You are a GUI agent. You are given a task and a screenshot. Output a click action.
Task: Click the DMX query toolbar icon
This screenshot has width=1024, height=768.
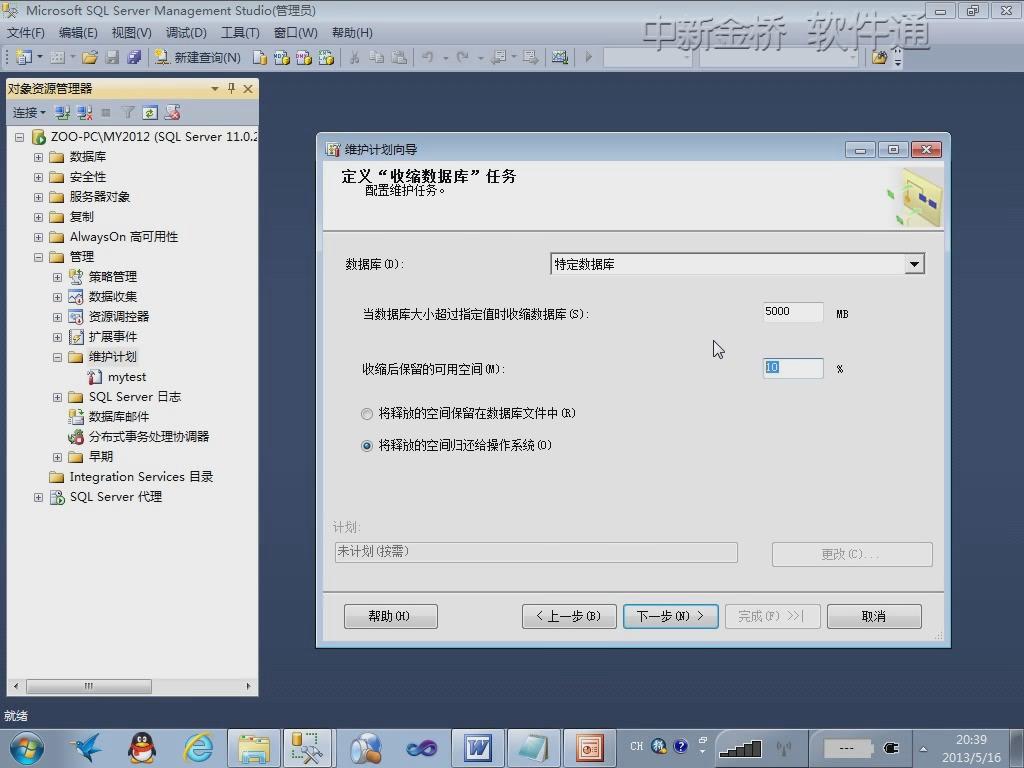click(x=304, y=57)
